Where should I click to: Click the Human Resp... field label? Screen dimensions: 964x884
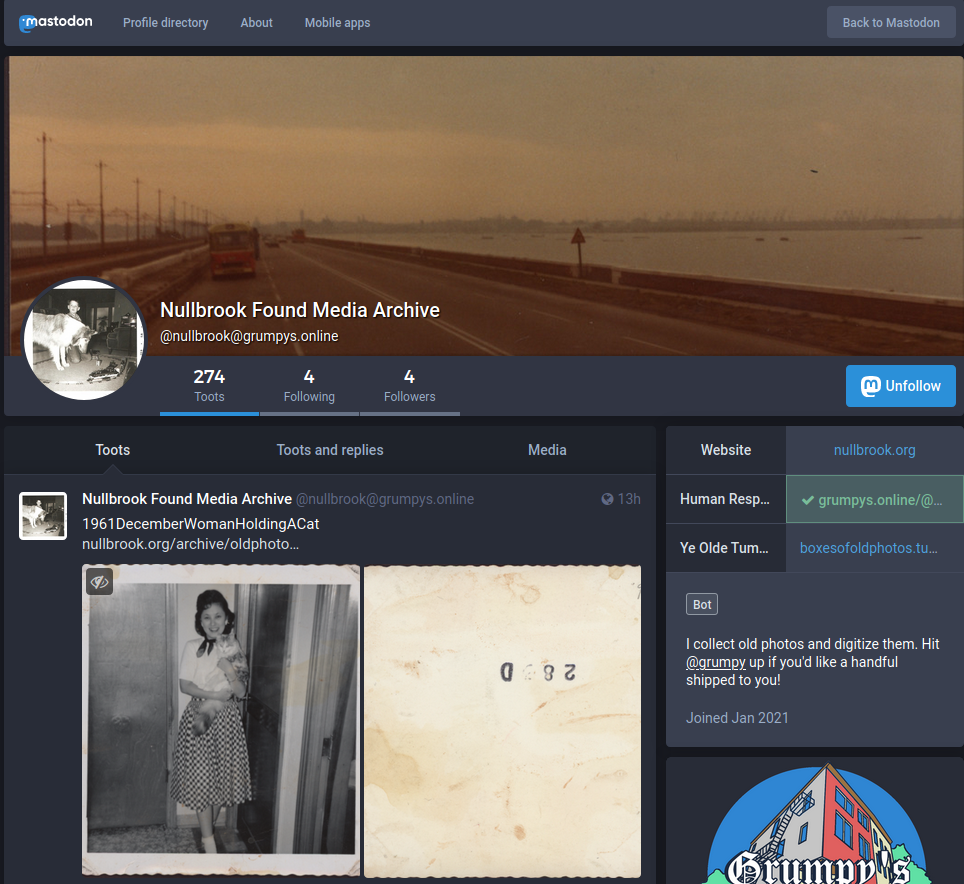click(x=725, y=499)
